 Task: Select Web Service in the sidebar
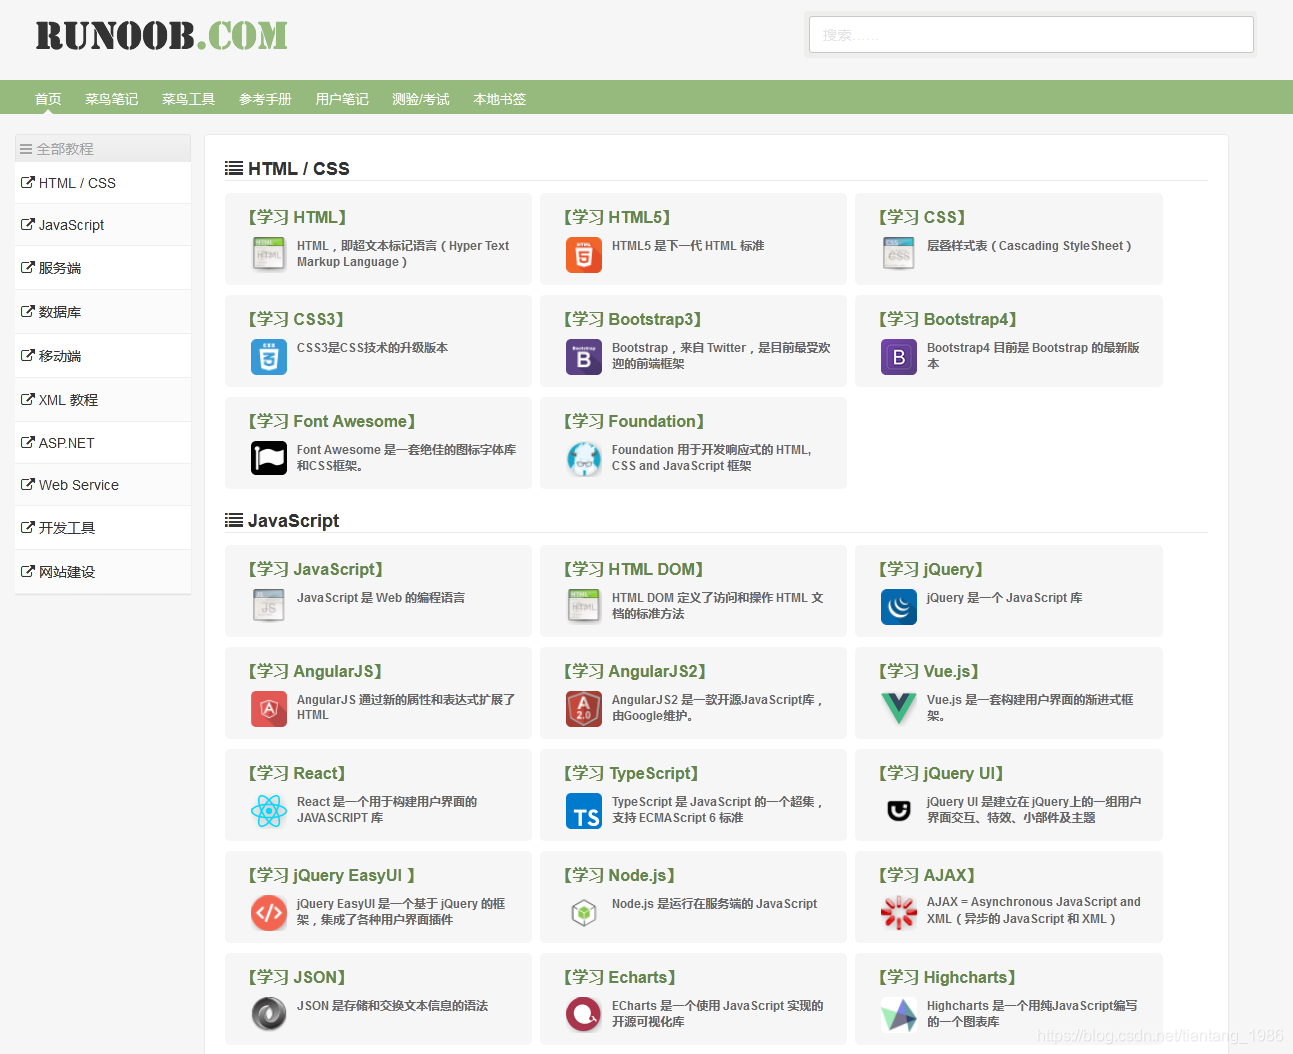(x=103, y=485)
